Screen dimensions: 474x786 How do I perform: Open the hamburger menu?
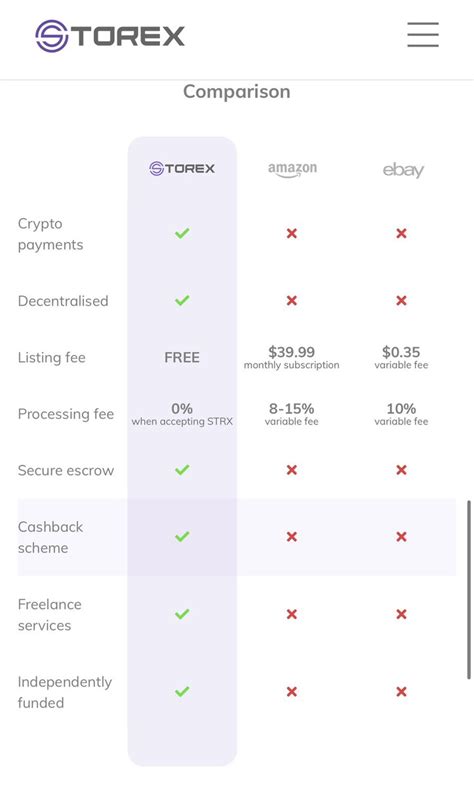pyautogui.click(x=423, y=35)
